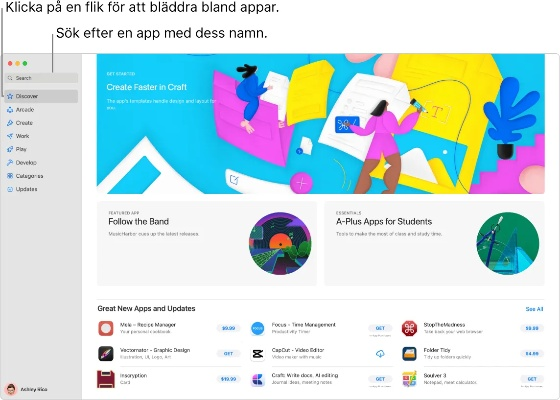Open the Categories grid item

click(41, 176)
